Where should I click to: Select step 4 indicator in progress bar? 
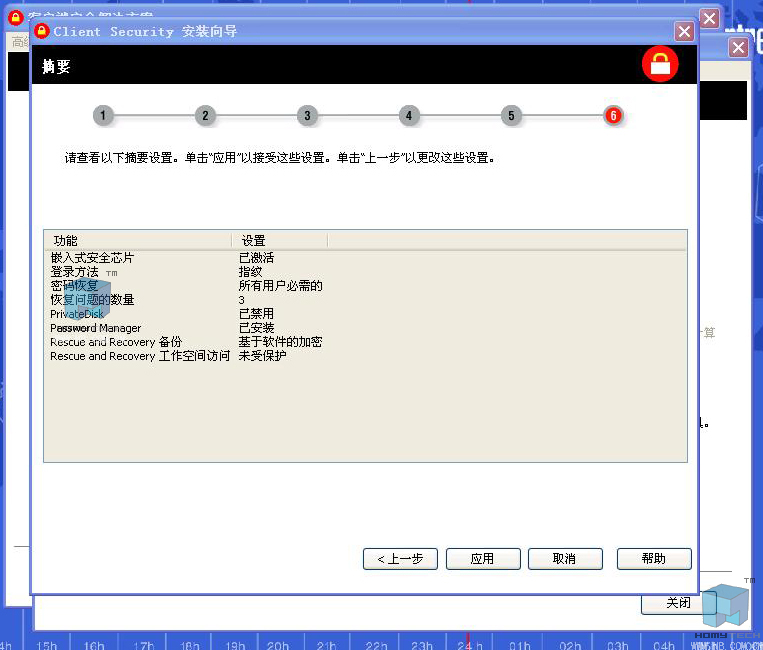point(409,116)
